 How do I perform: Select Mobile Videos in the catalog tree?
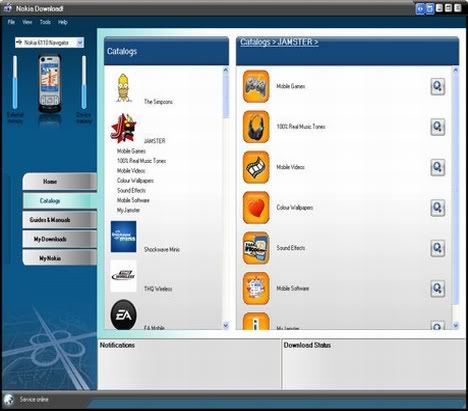(x=131, y=171)
